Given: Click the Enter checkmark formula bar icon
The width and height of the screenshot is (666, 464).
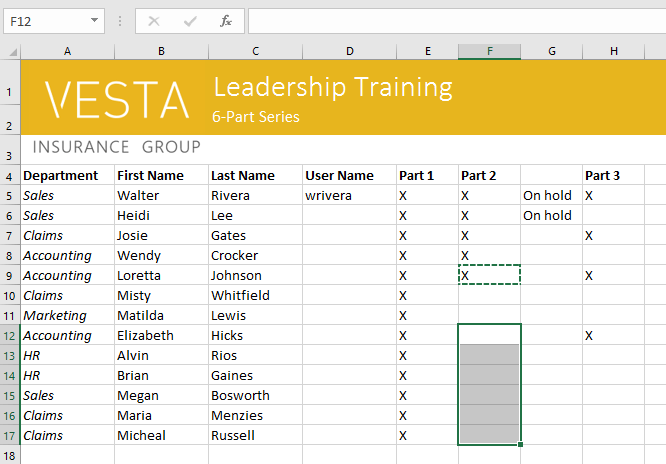Looking at the screenshot, I should tap(190, 20).
